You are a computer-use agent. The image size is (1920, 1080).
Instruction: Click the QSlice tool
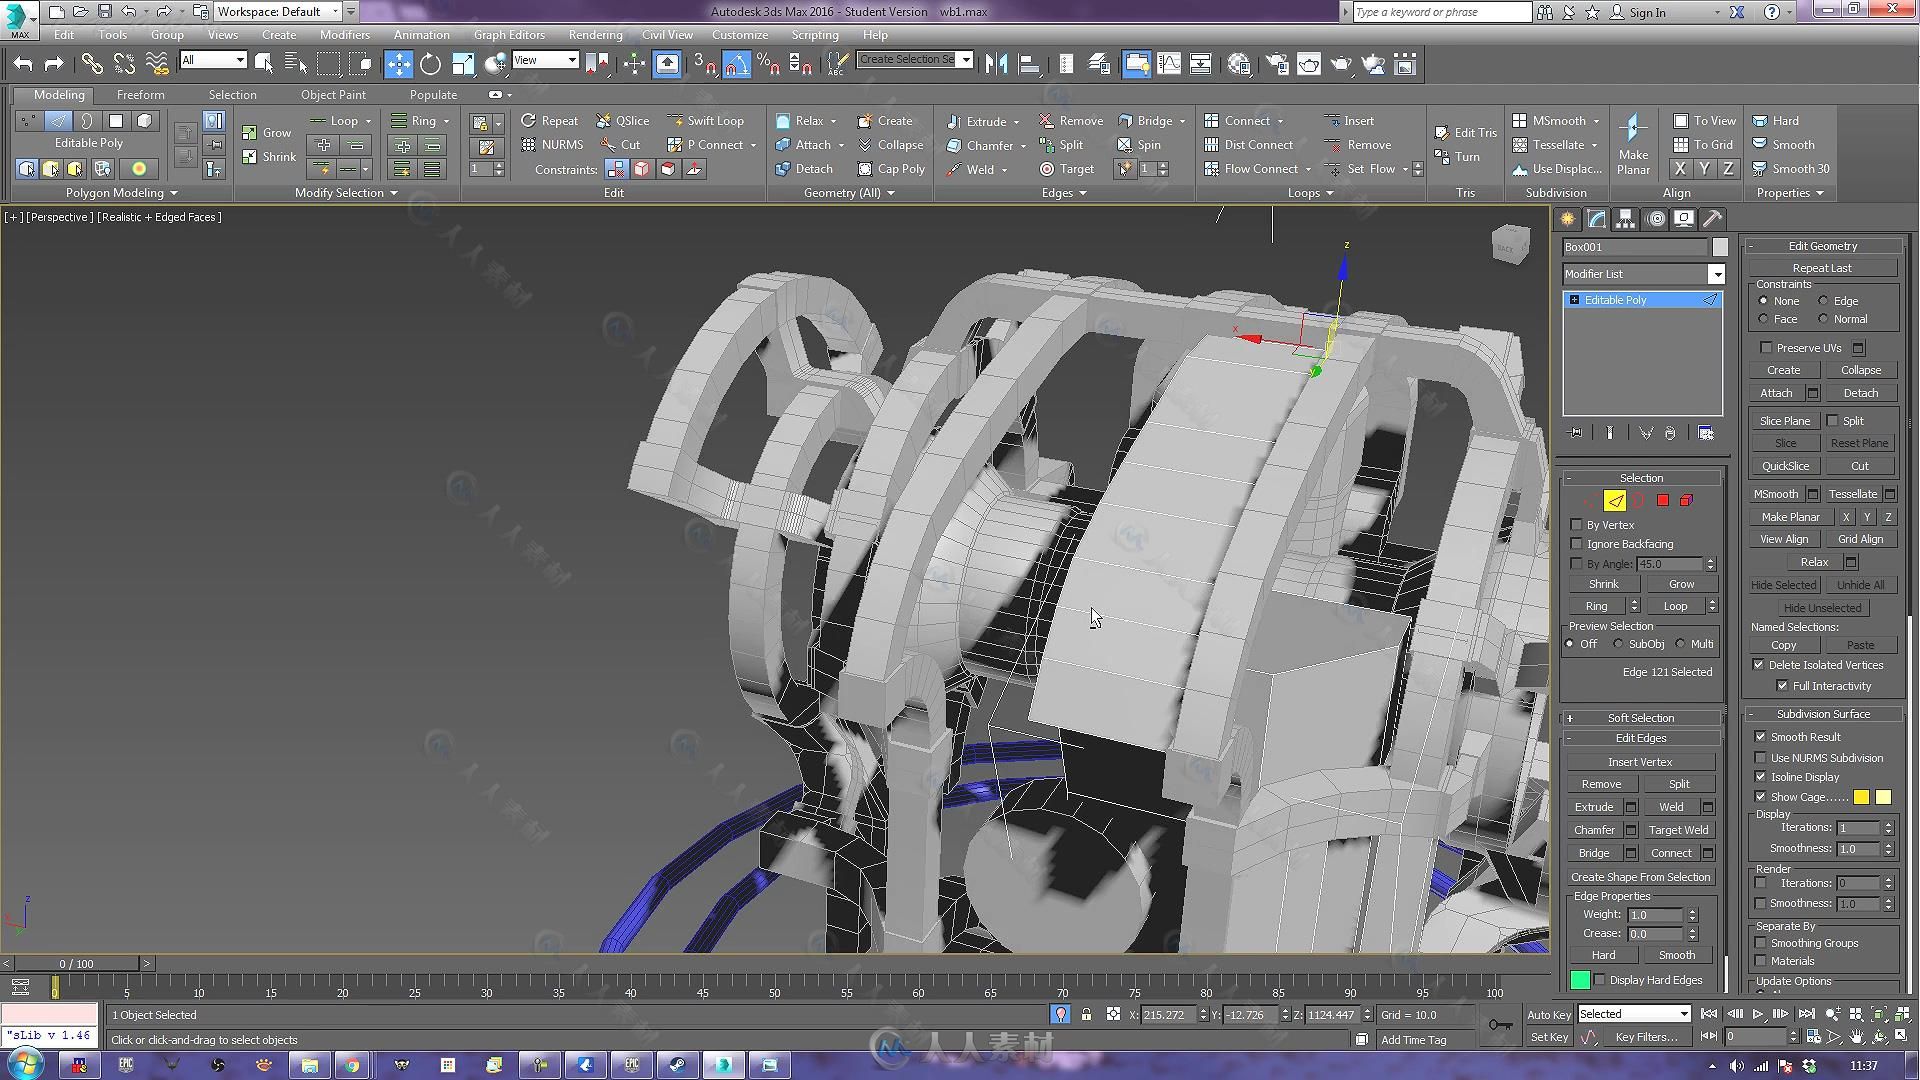[x=622, y=121]
